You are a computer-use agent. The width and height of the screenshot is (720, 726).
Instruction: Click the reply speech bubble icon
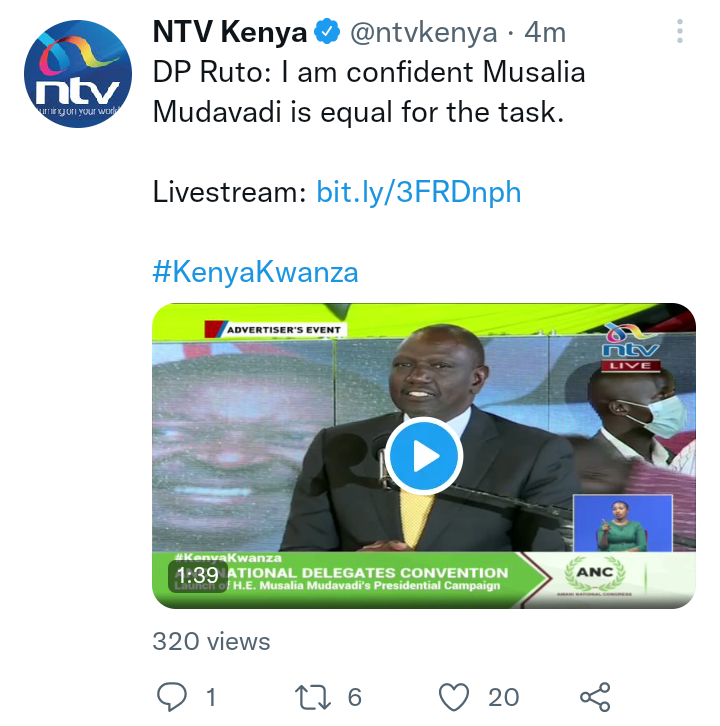[x=172, y=696]
